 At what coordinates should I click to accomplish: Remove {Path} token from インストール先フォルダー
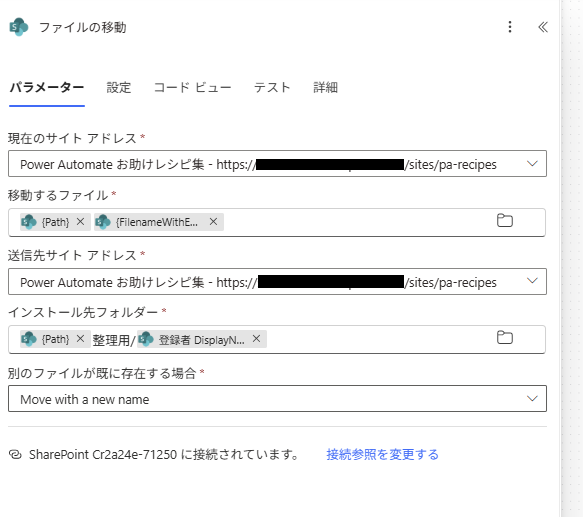tap(80, 339)
